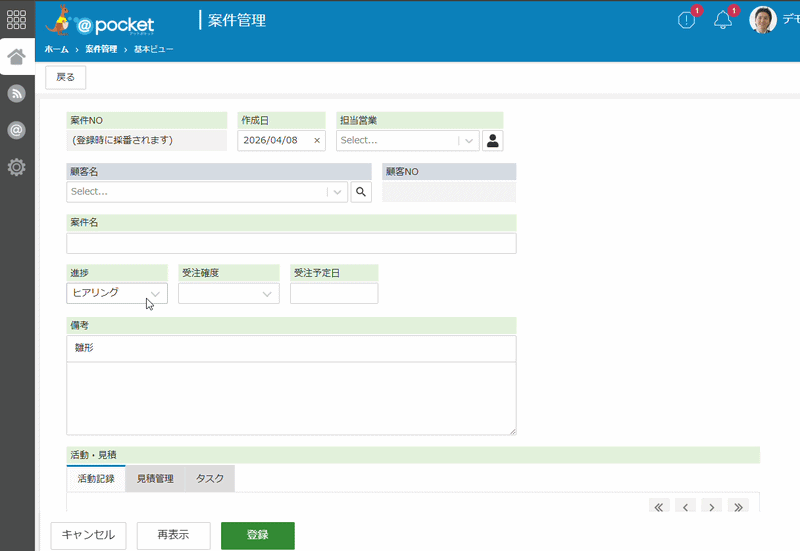Click the @ icon in sidebar

pos(16,130)
